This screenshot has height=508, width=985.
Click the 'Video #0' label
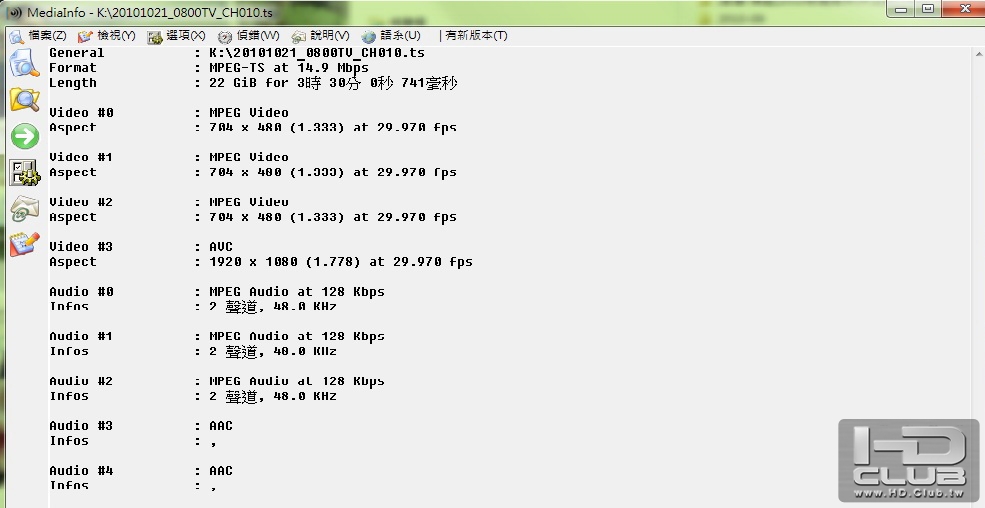82,113
